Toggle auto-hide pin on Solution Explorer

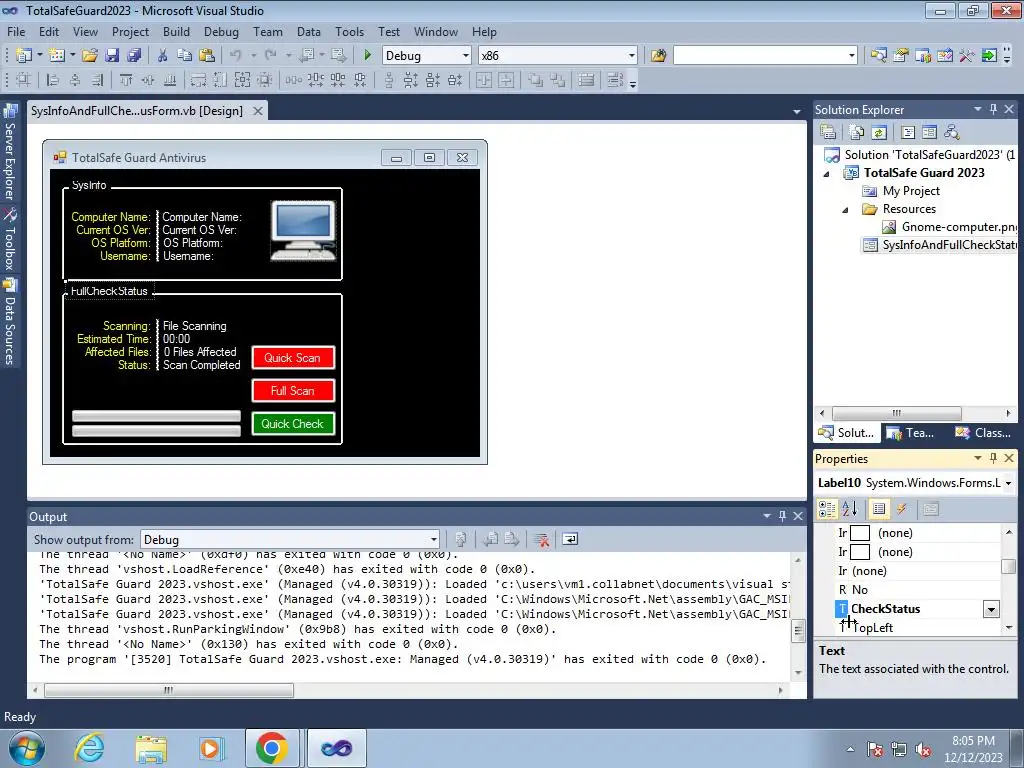click(x=993, y=109)
